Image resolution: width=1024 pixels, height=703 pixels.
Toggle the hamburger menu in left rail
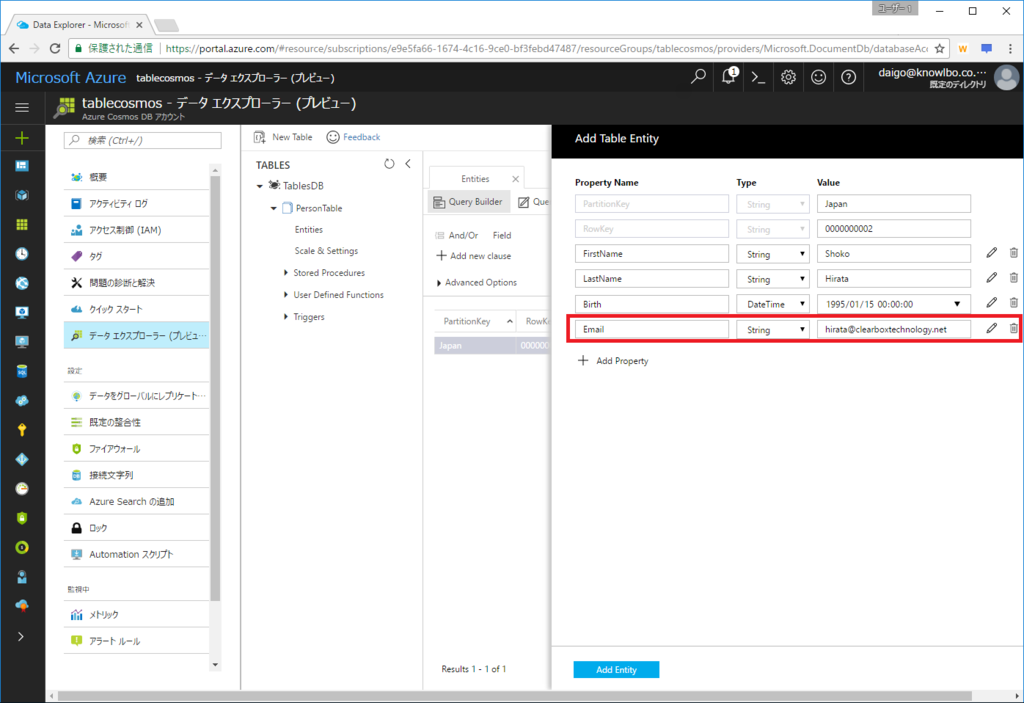coord(22,107)
